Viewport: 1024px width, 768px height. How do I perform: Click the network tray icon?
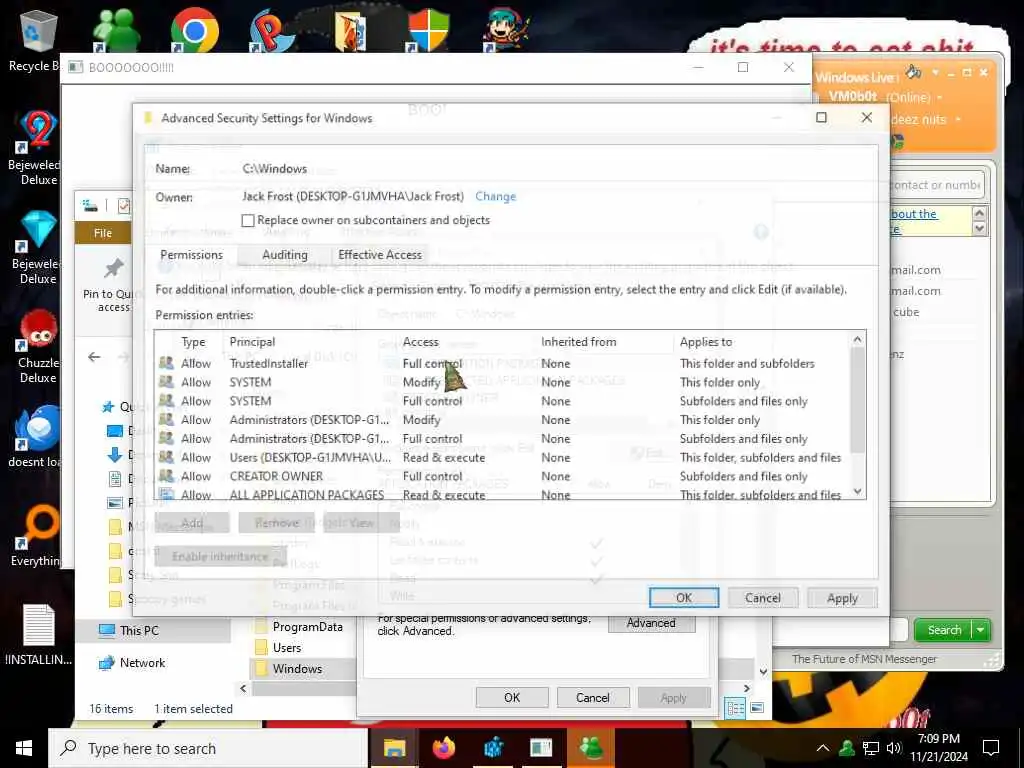coord(871,748)
